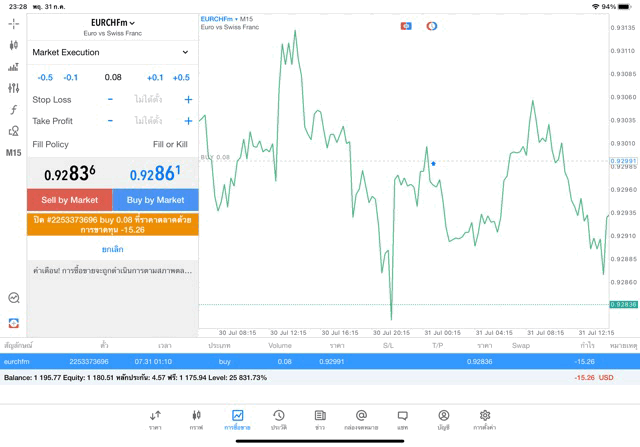Increase volume by +0.1
640x447 pixels.
tap(155, 78)
